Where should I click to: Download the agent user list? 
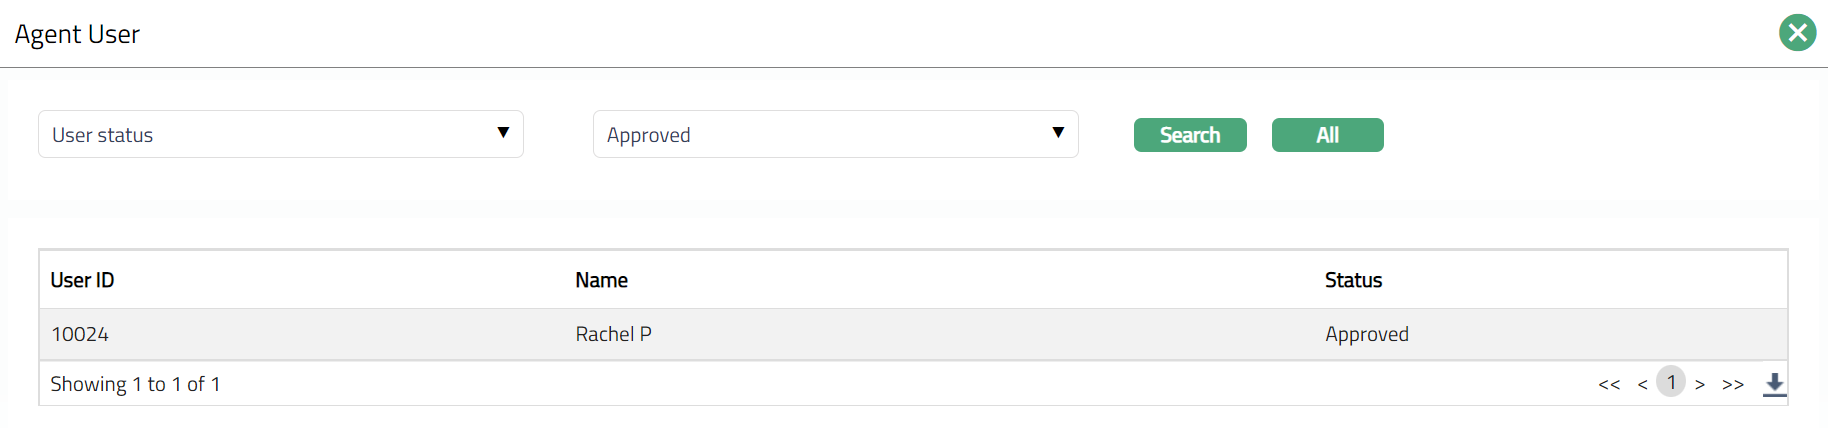(x=1774, y=384)
